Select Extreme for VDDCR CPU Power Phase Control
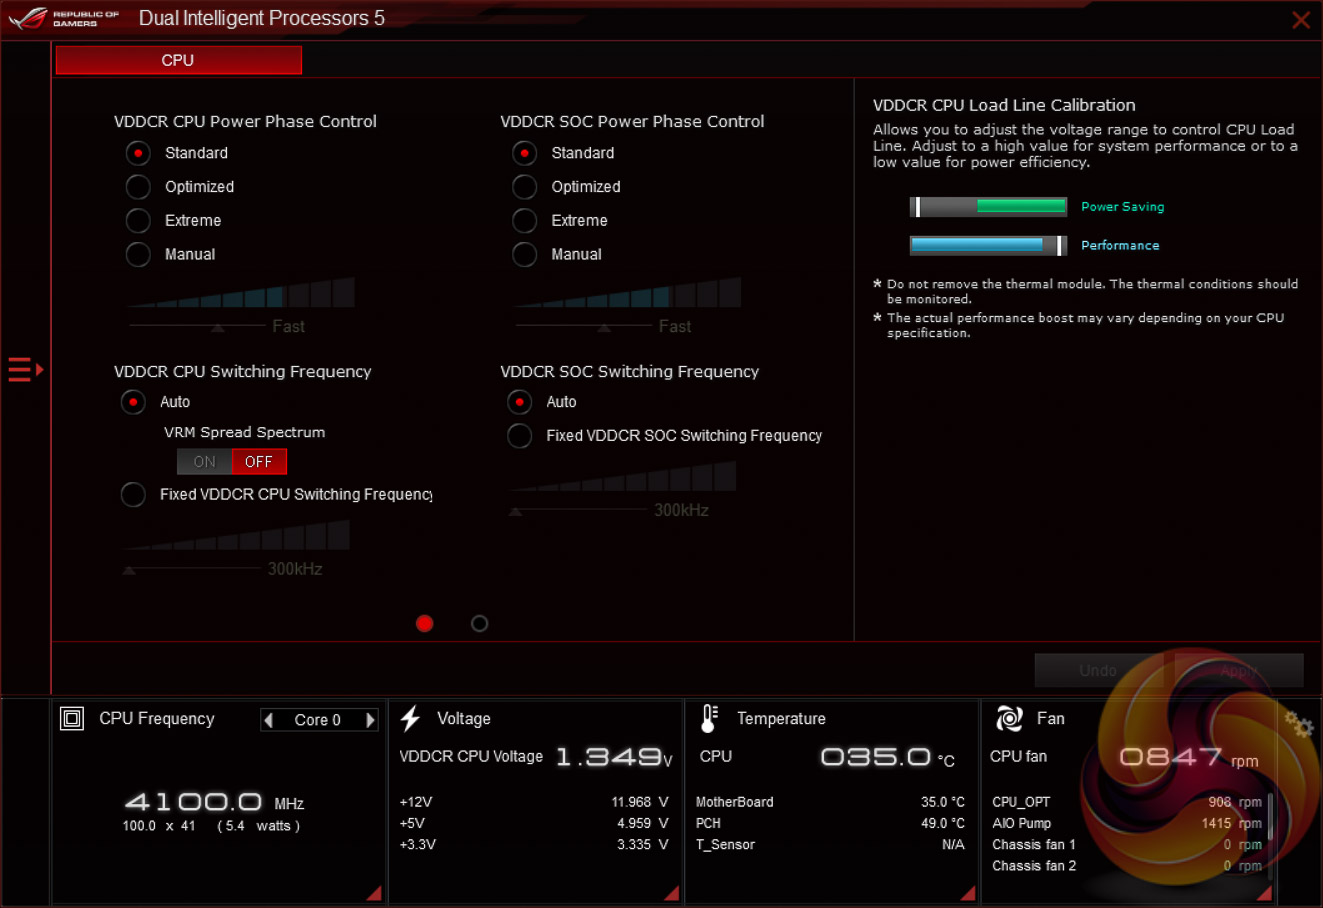Image resolution: width=1323 pixels, height=908 pixels. pos(138,221)
